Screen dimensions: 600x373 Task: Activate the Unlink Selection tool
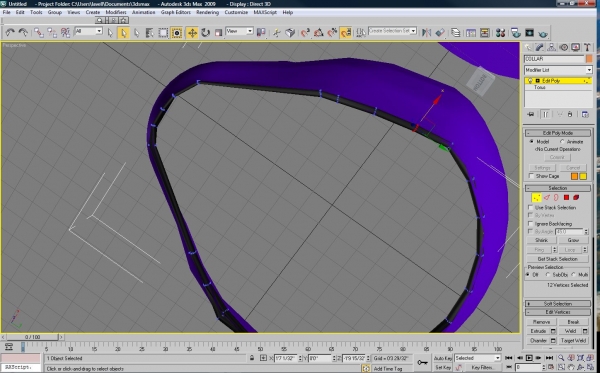[52, 33]
